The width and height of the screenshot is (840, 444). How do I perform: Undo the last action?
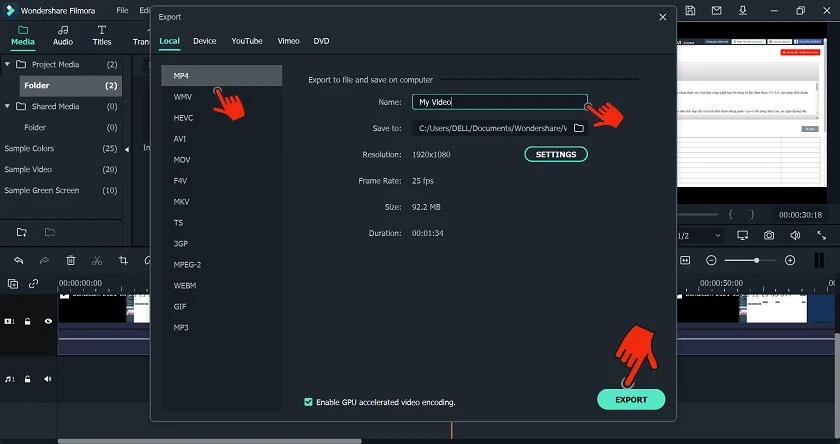point(18,260)
